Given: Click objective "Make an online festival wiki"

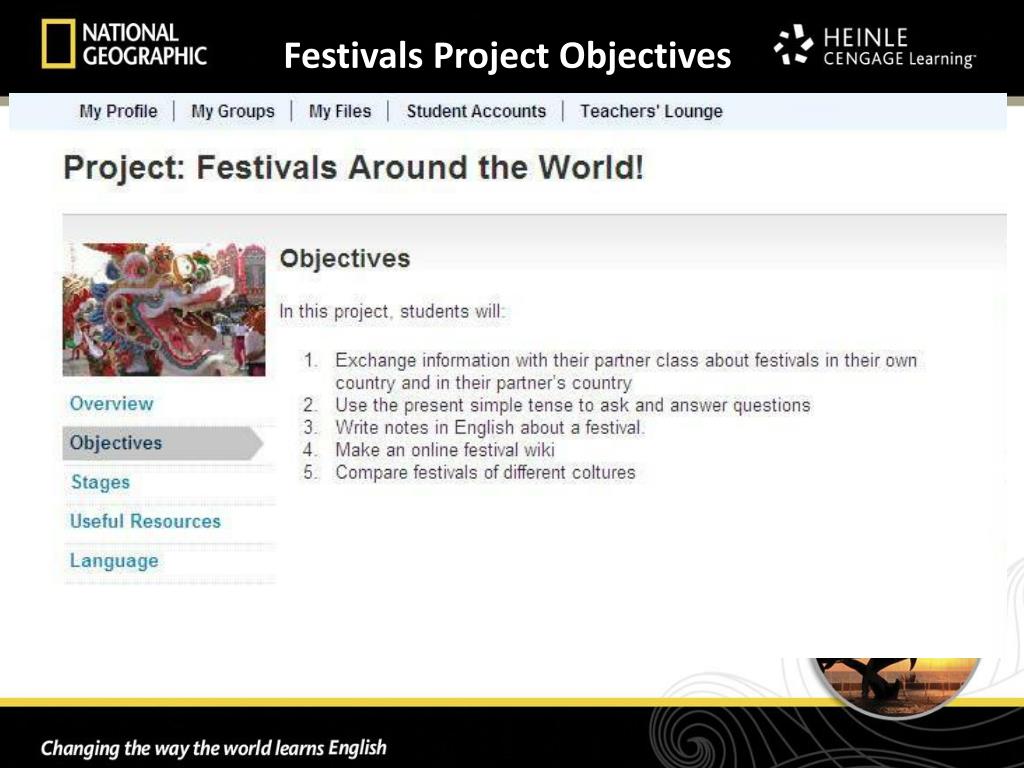Looking at the screenshot, I should coord(445,450).
